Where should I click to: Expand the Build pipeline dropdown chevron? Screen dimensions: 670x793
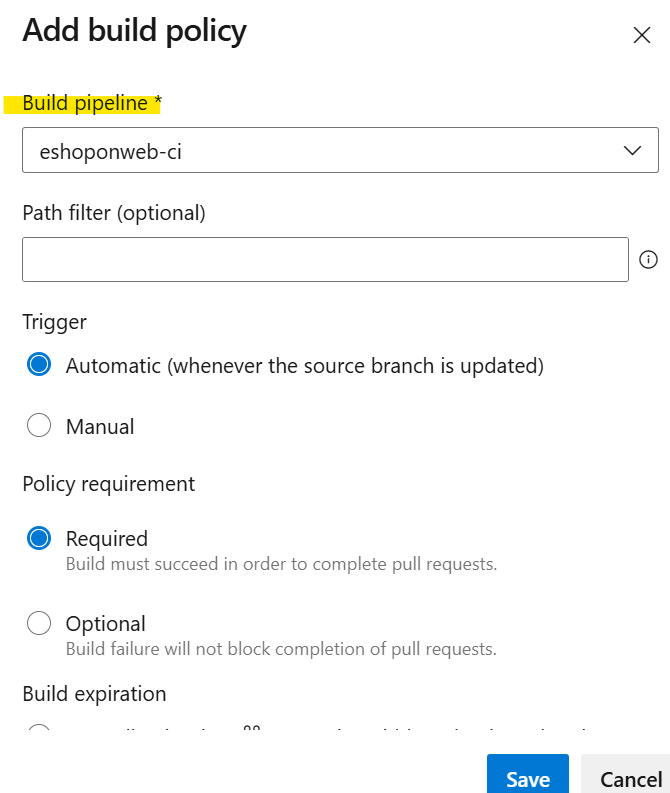tap(632, 151)
